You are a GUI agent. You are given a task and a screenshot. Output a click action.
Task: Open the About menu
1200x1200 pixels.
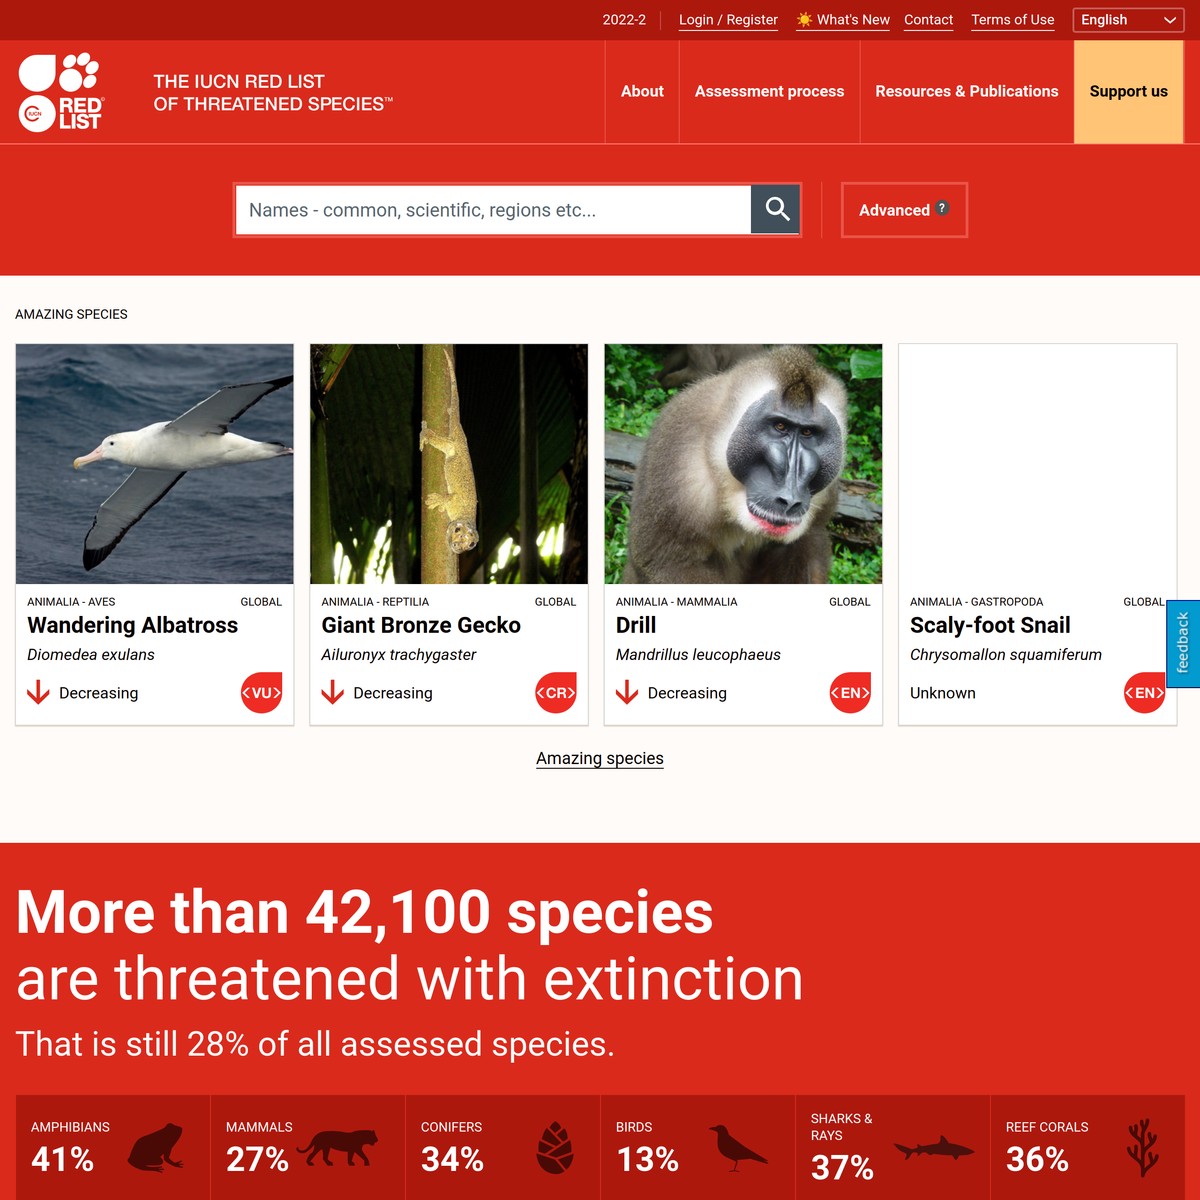tap(641, 91)
